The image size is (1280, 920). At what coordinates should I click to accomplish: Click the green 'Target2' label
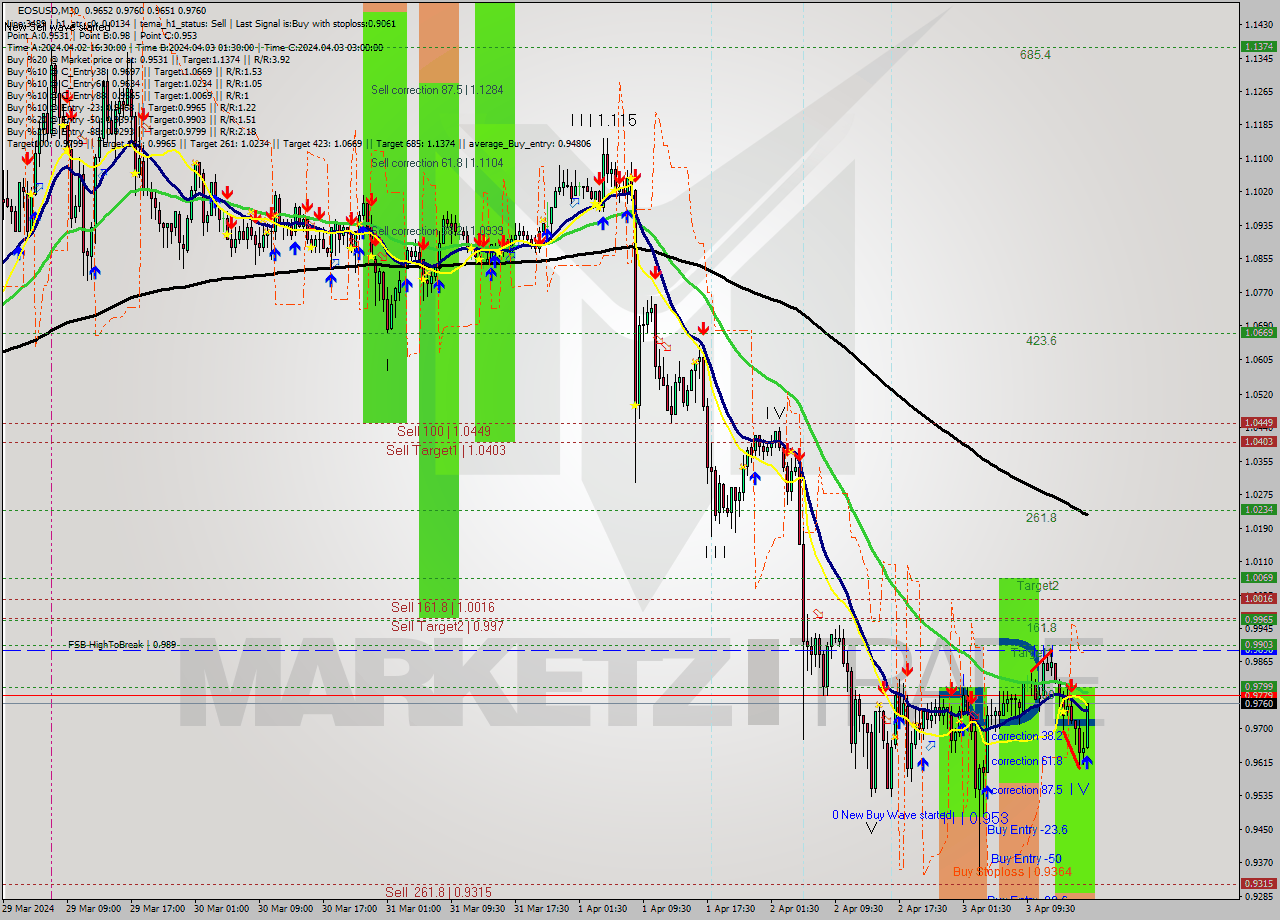[1037, 586]
